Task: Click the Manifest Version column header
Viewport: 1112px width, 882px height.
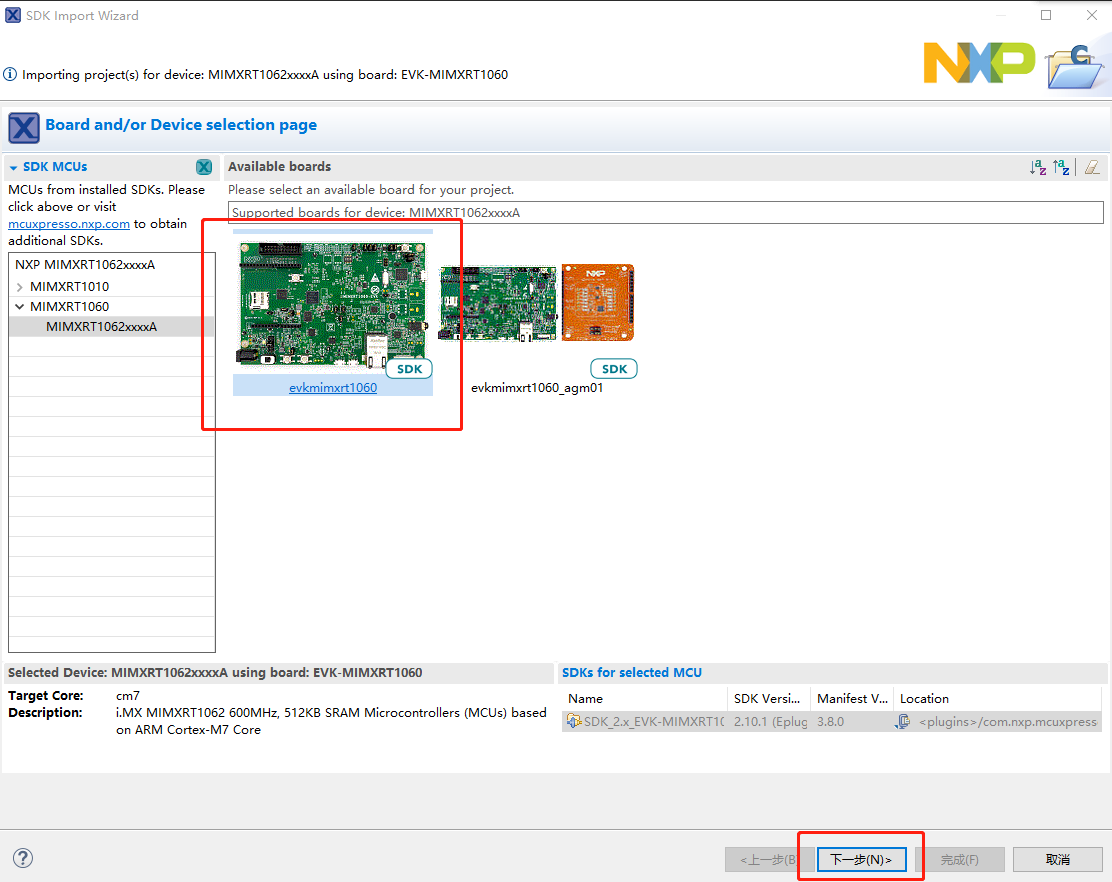Action: coord(852,698)
